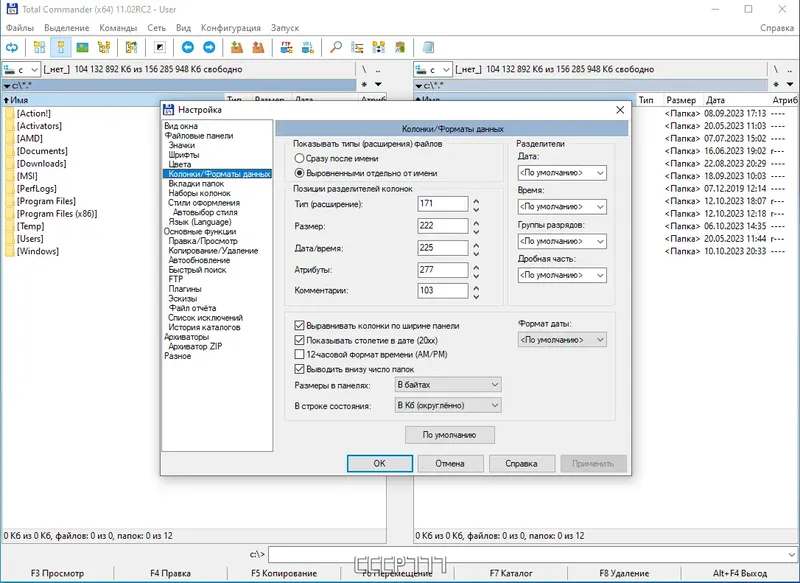The image size is (800, 583).
Task: Click the 'F5 Копирование' function button
Action: click(284, 573)
